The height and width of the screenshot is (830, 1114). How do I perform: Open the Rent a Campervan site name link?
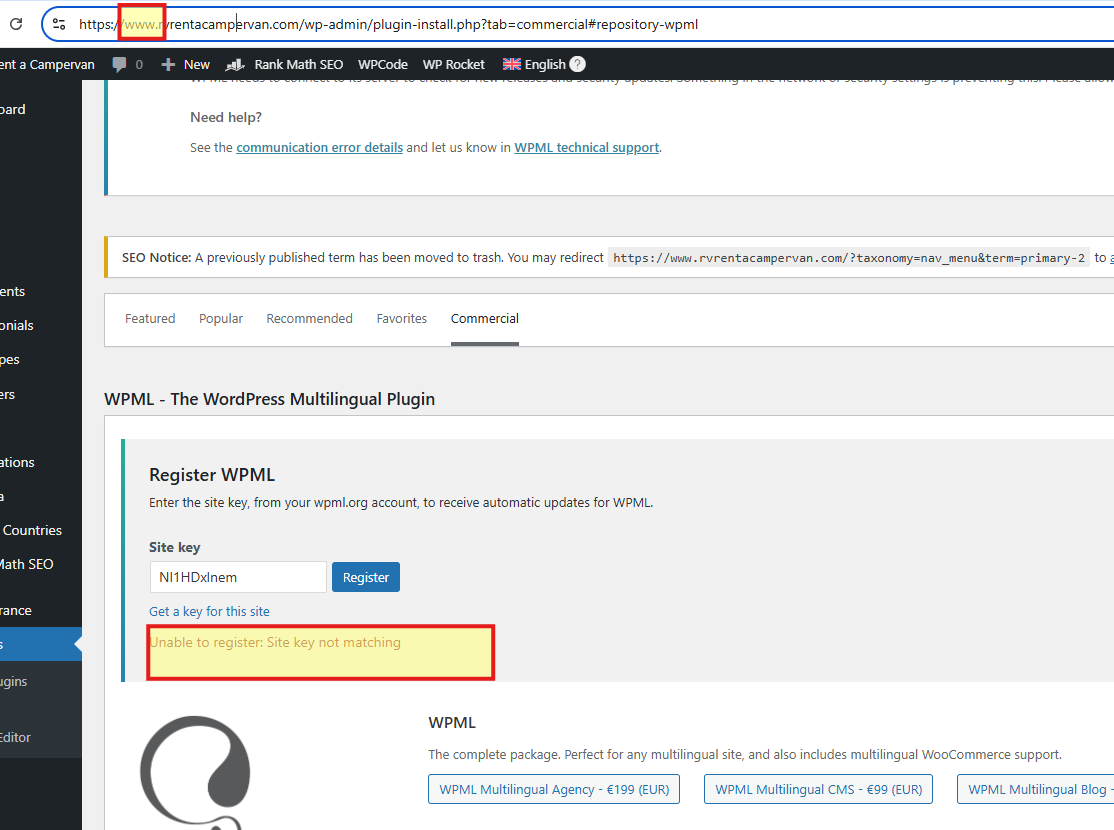(47, 65)
